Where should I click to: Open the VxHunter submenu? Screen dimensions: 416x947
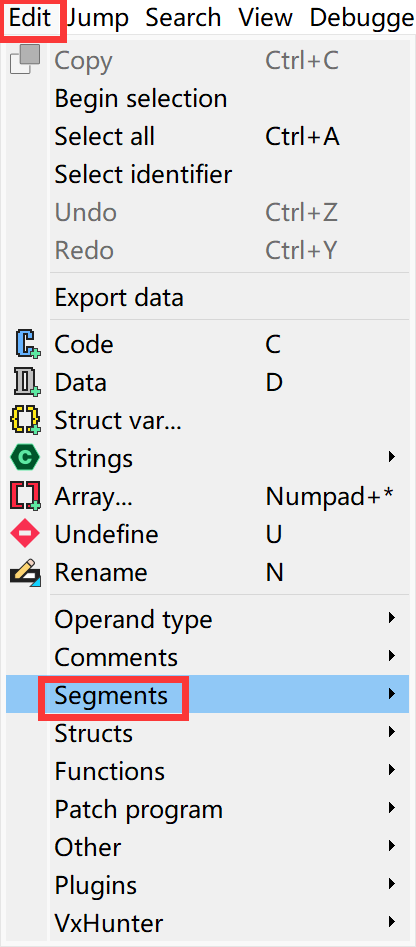(208, 923)
